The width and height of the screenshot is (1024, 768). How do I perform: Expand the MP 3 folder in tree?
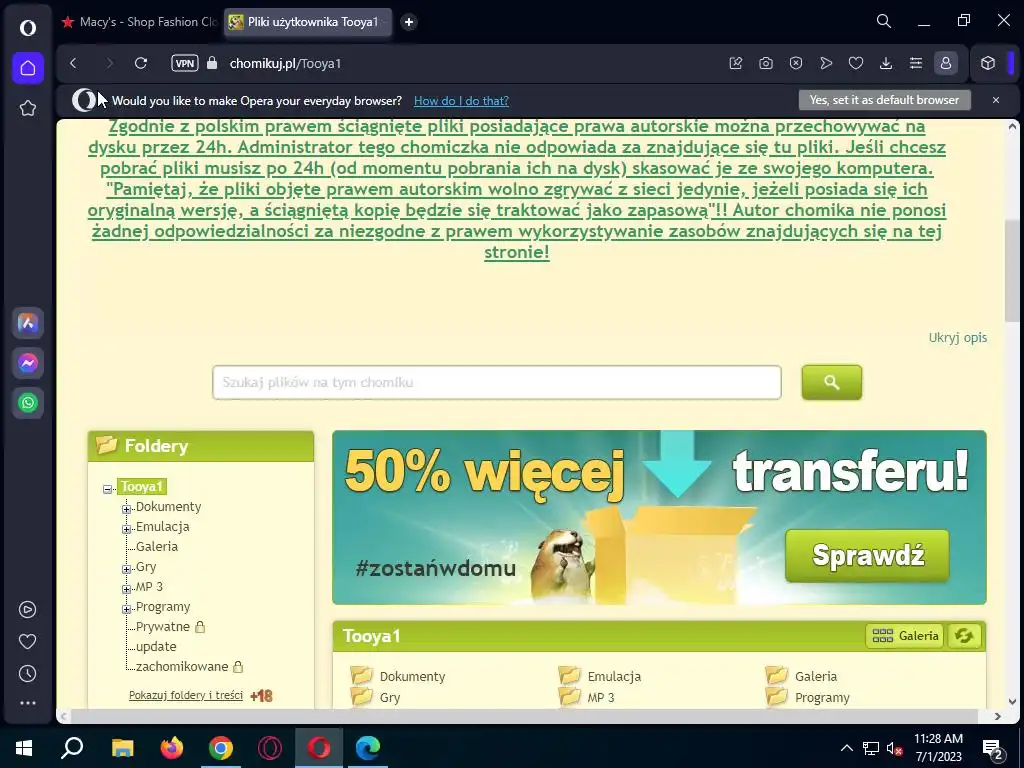(x=127, y=589)
